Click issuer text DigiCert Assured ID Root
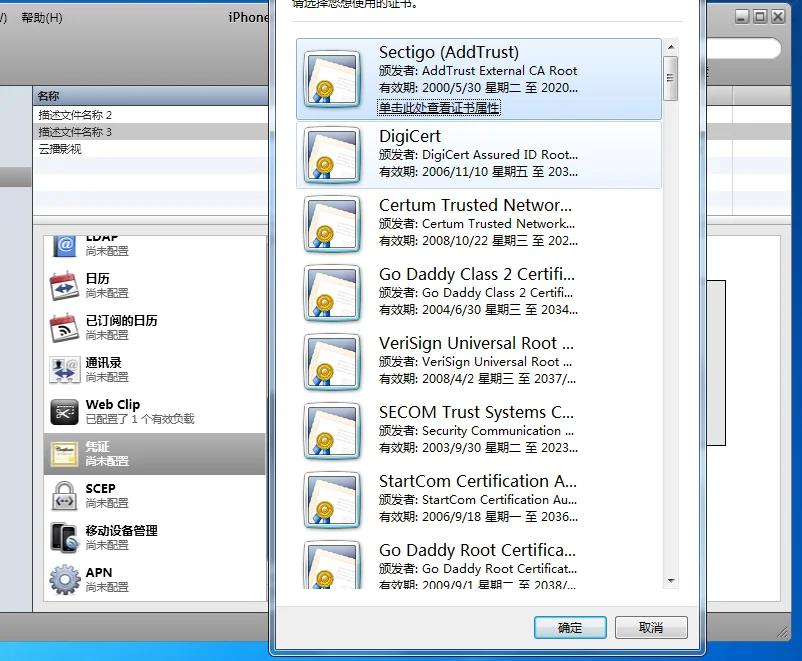 coord(500,155)
